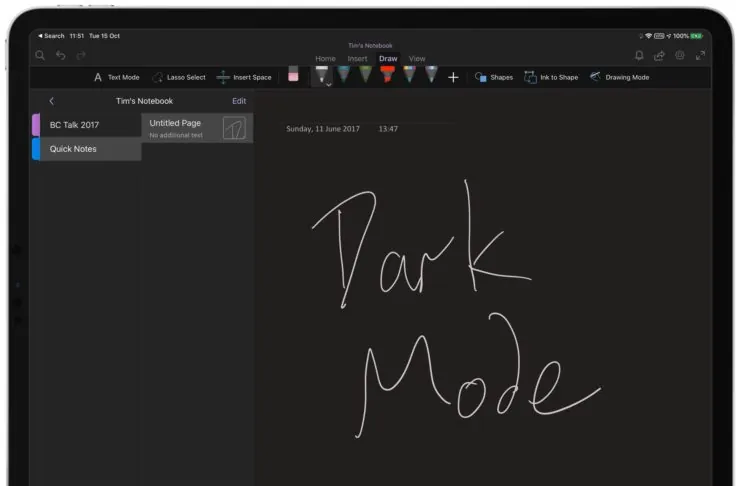This screenshot has width=741, height=486.
Task: Select the green pen
Action: [x=365, y=74]
